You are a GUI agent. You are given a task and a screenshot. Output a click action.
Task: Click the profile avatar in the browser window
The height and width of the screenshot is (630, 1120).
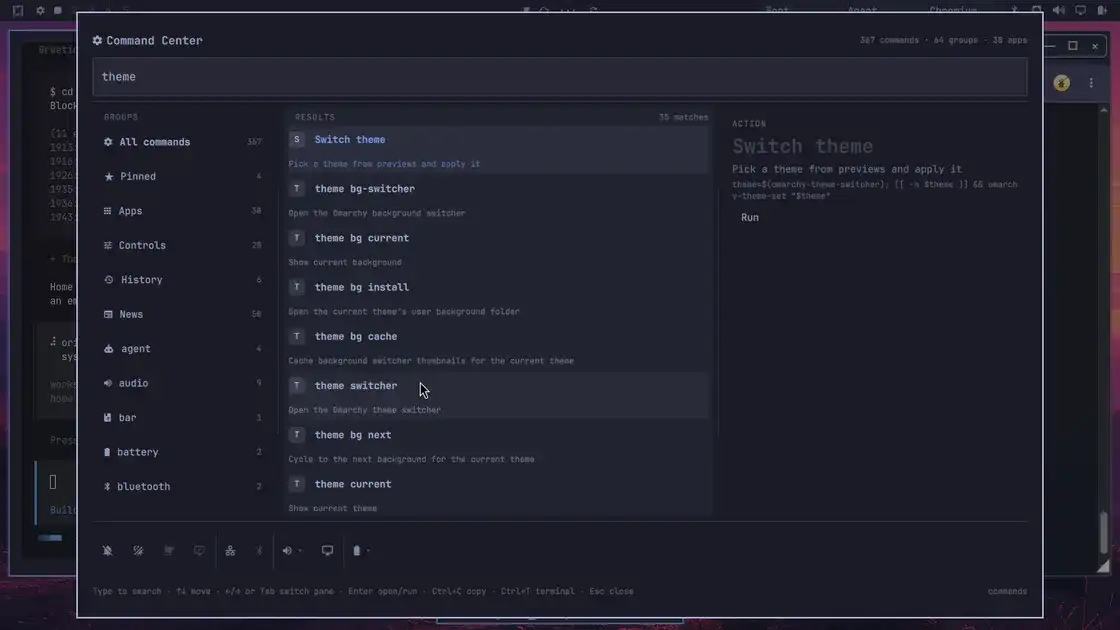click(x=1062, y=83)
